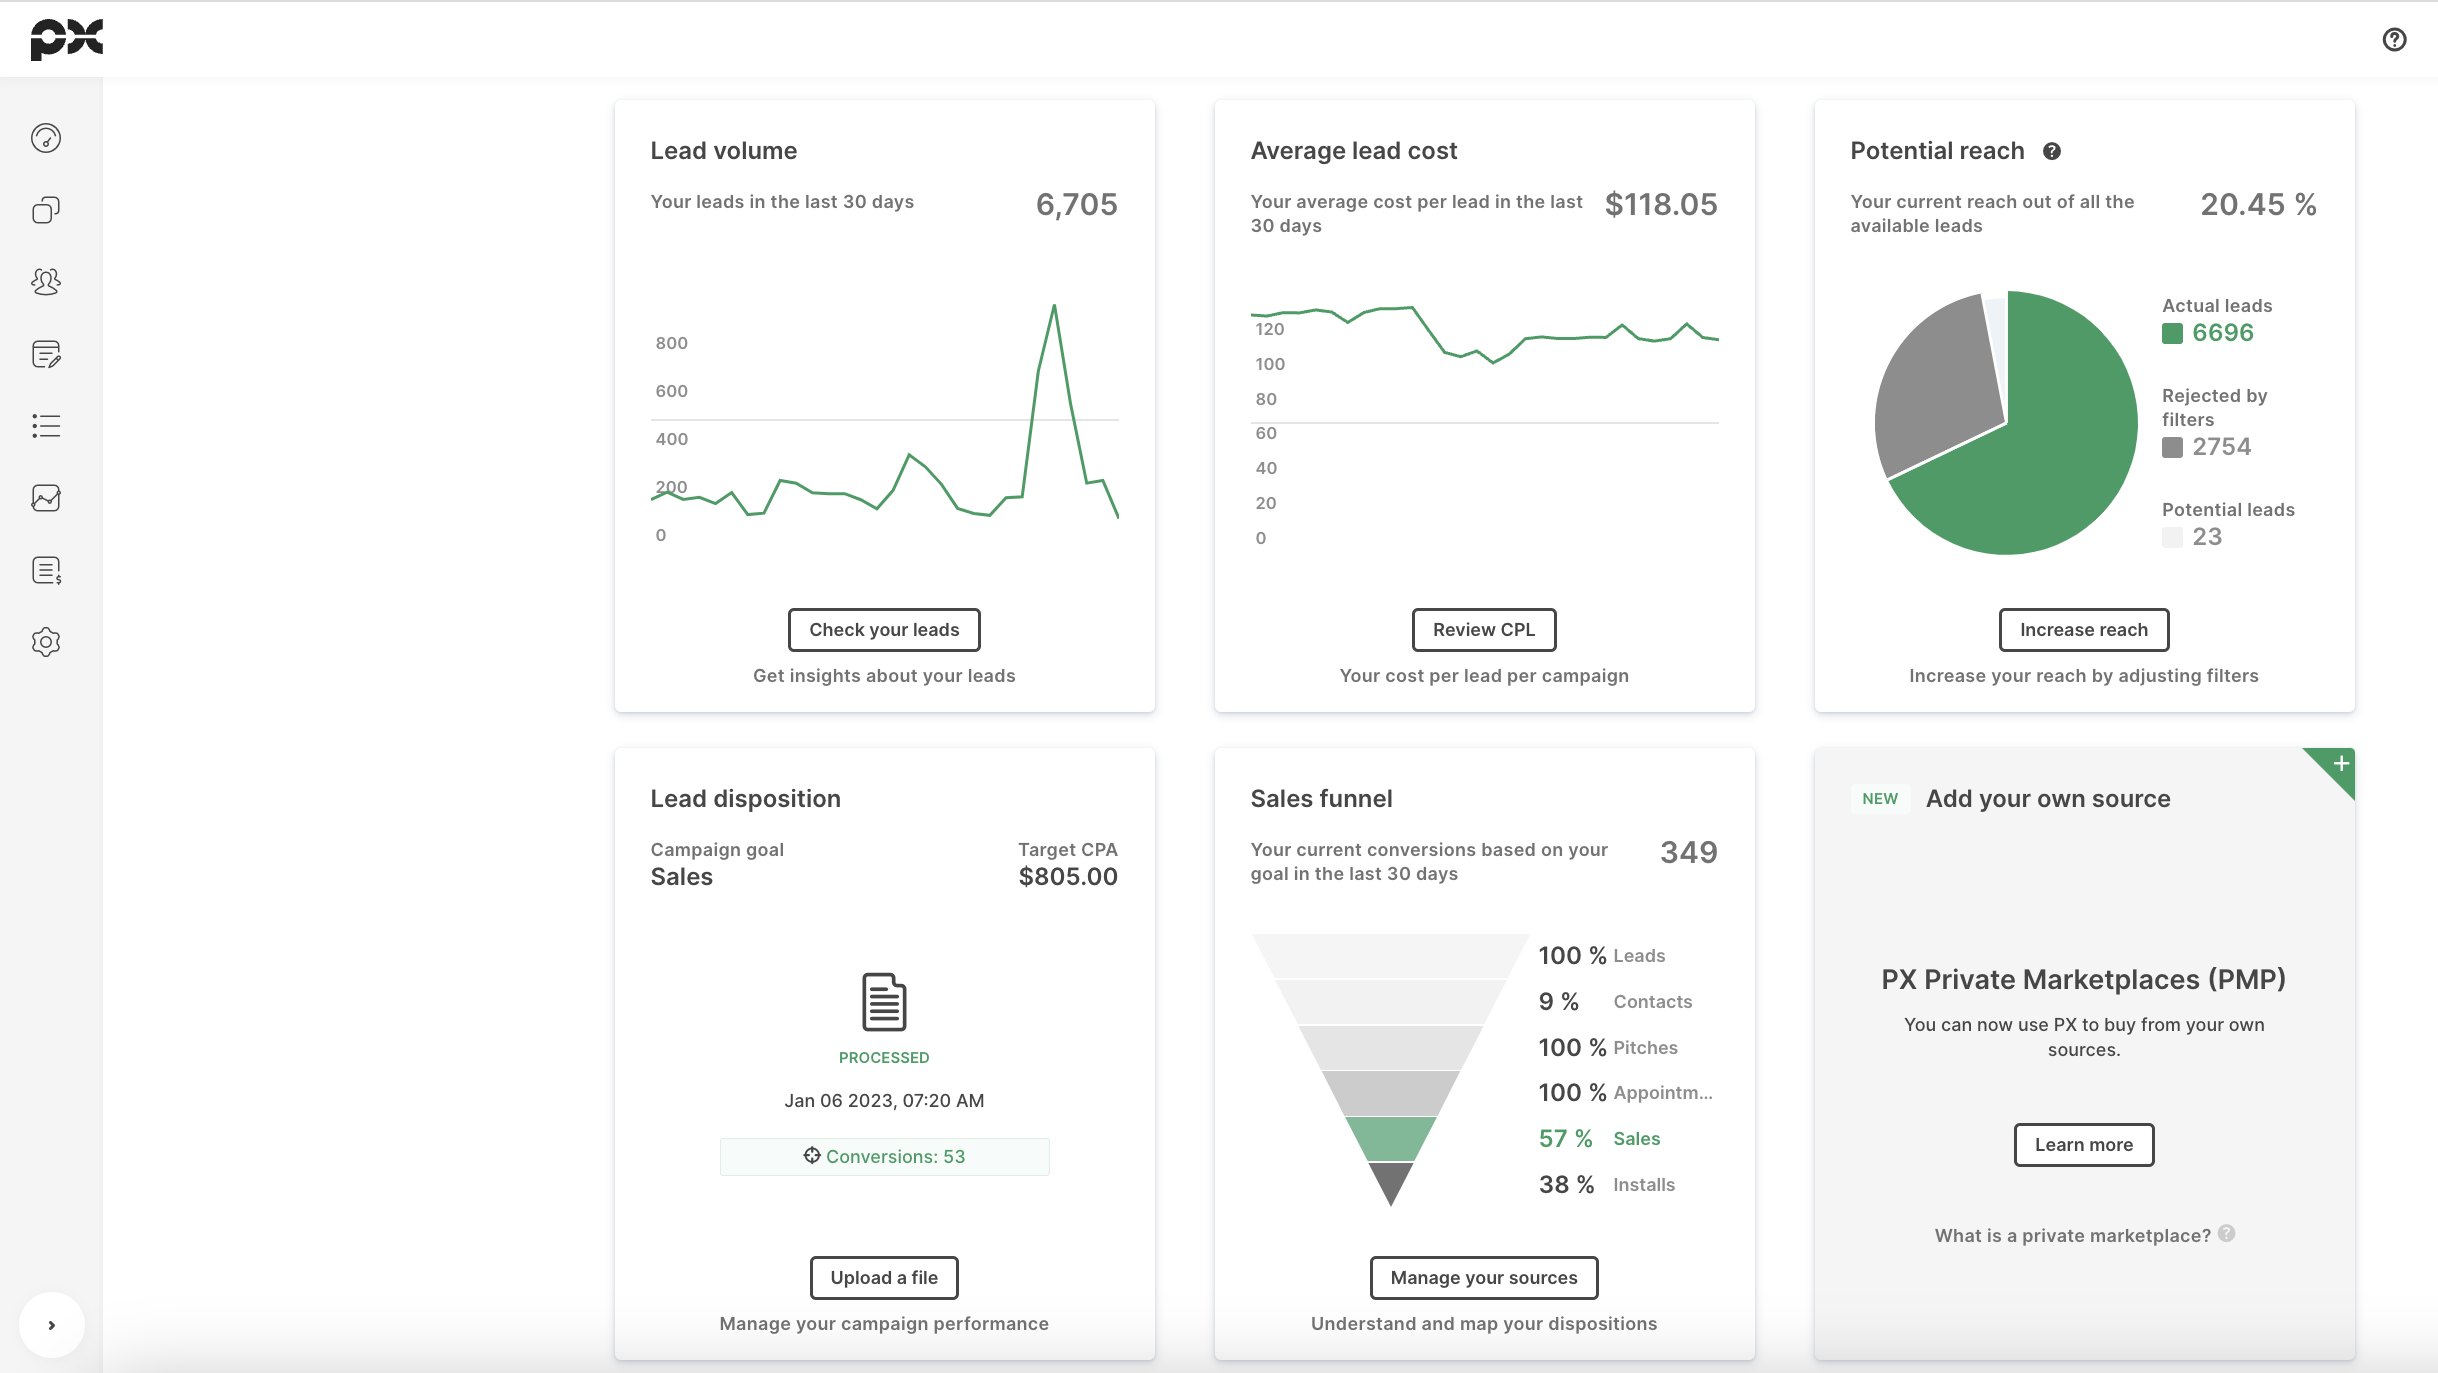Open the edit notes sidebar icon
Screen dimensions: 2438x1373
(46, 354)
